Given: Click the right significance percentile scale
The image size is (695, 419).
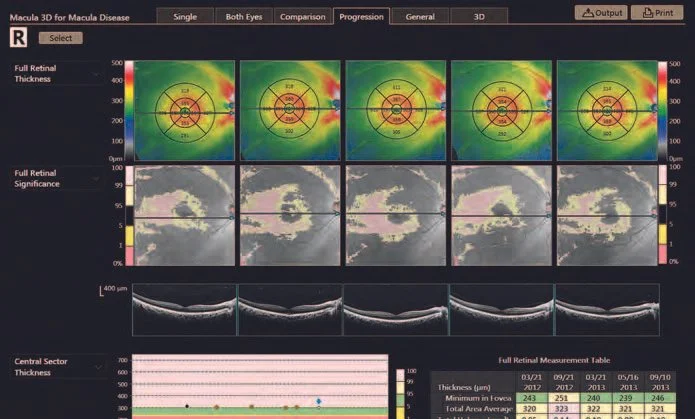Looking at the screenshot, I should pos(663,215).
